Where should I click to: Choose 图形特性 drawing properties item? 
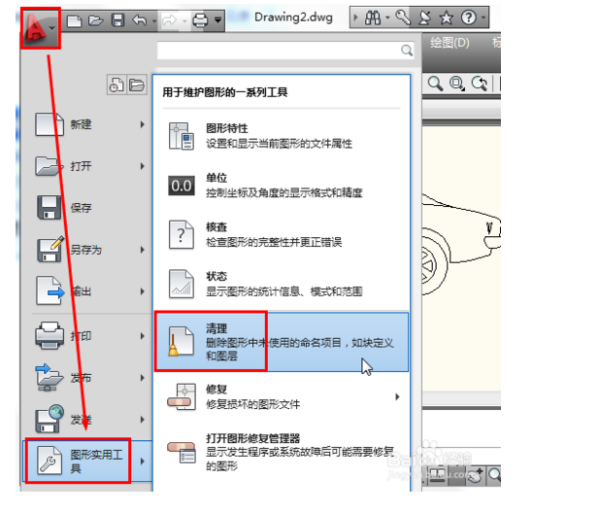coord(282,136)
